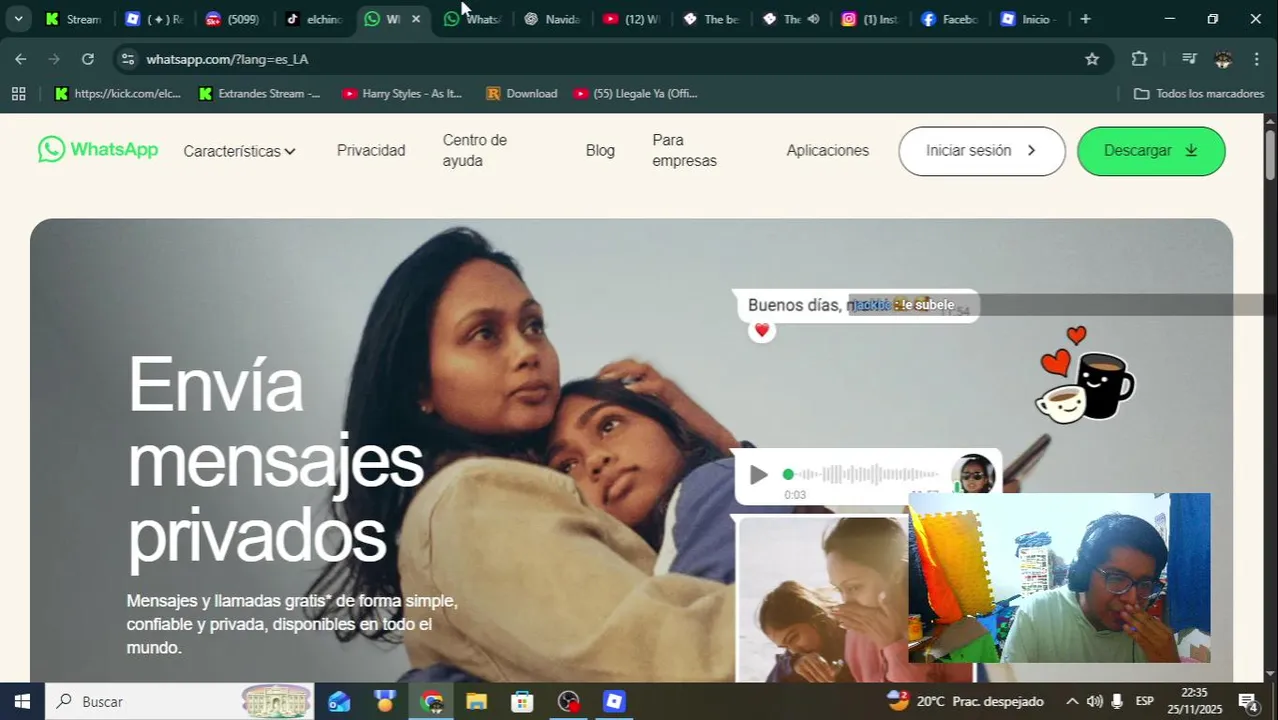Switch to the YouTube (12) tab
The height and width of the screenshot is (720, 1278).
coord(632,19)
